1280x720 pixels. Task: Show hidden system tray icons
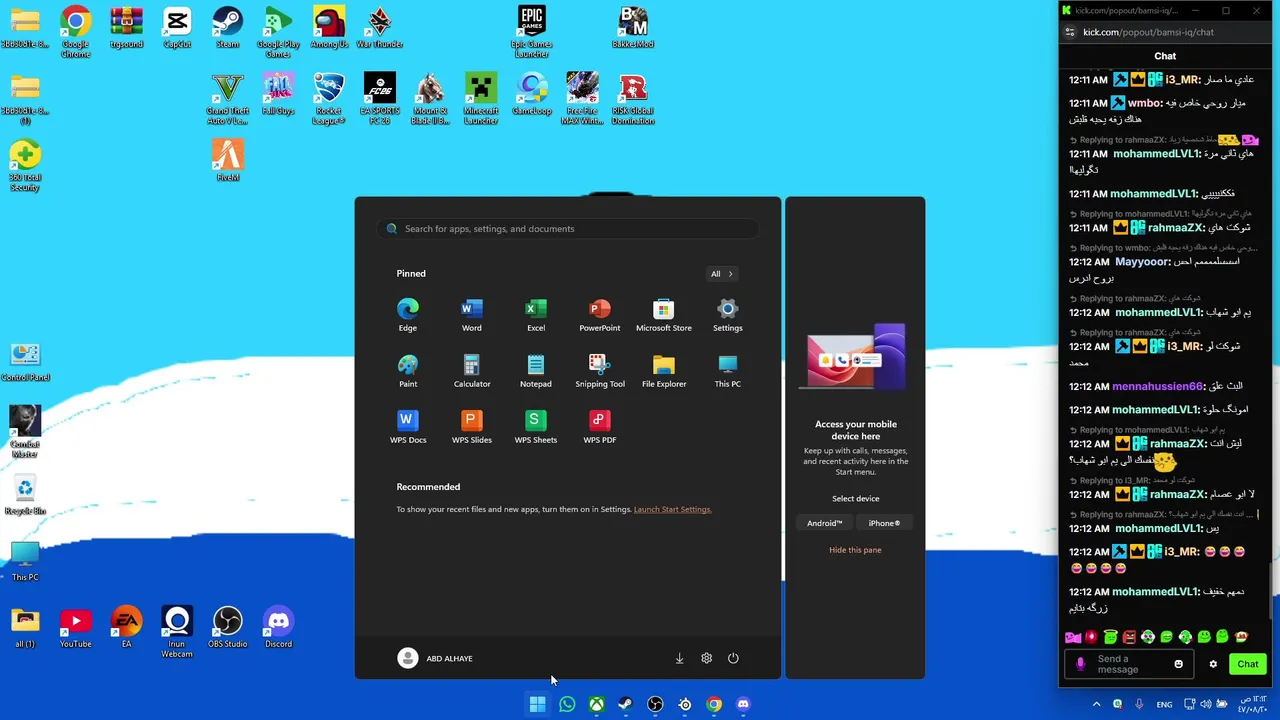click(x=1096, y=704)
